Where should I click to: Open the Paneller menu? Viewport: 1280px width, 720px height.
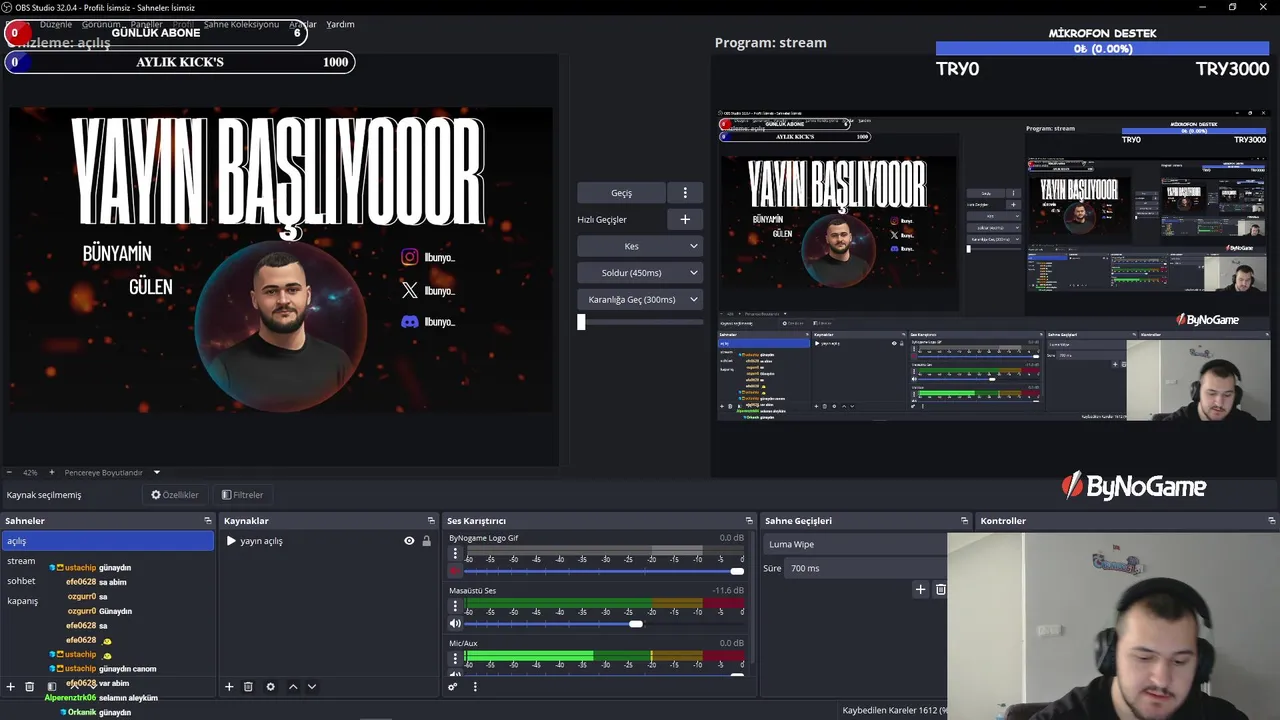tap(147, 24)
